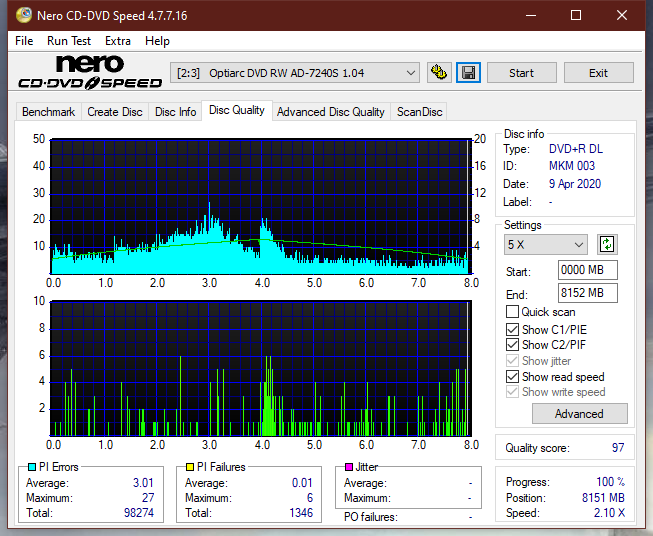Click the cyan PI Errors legend swatch
653x536 pixels.
[31, 467]
